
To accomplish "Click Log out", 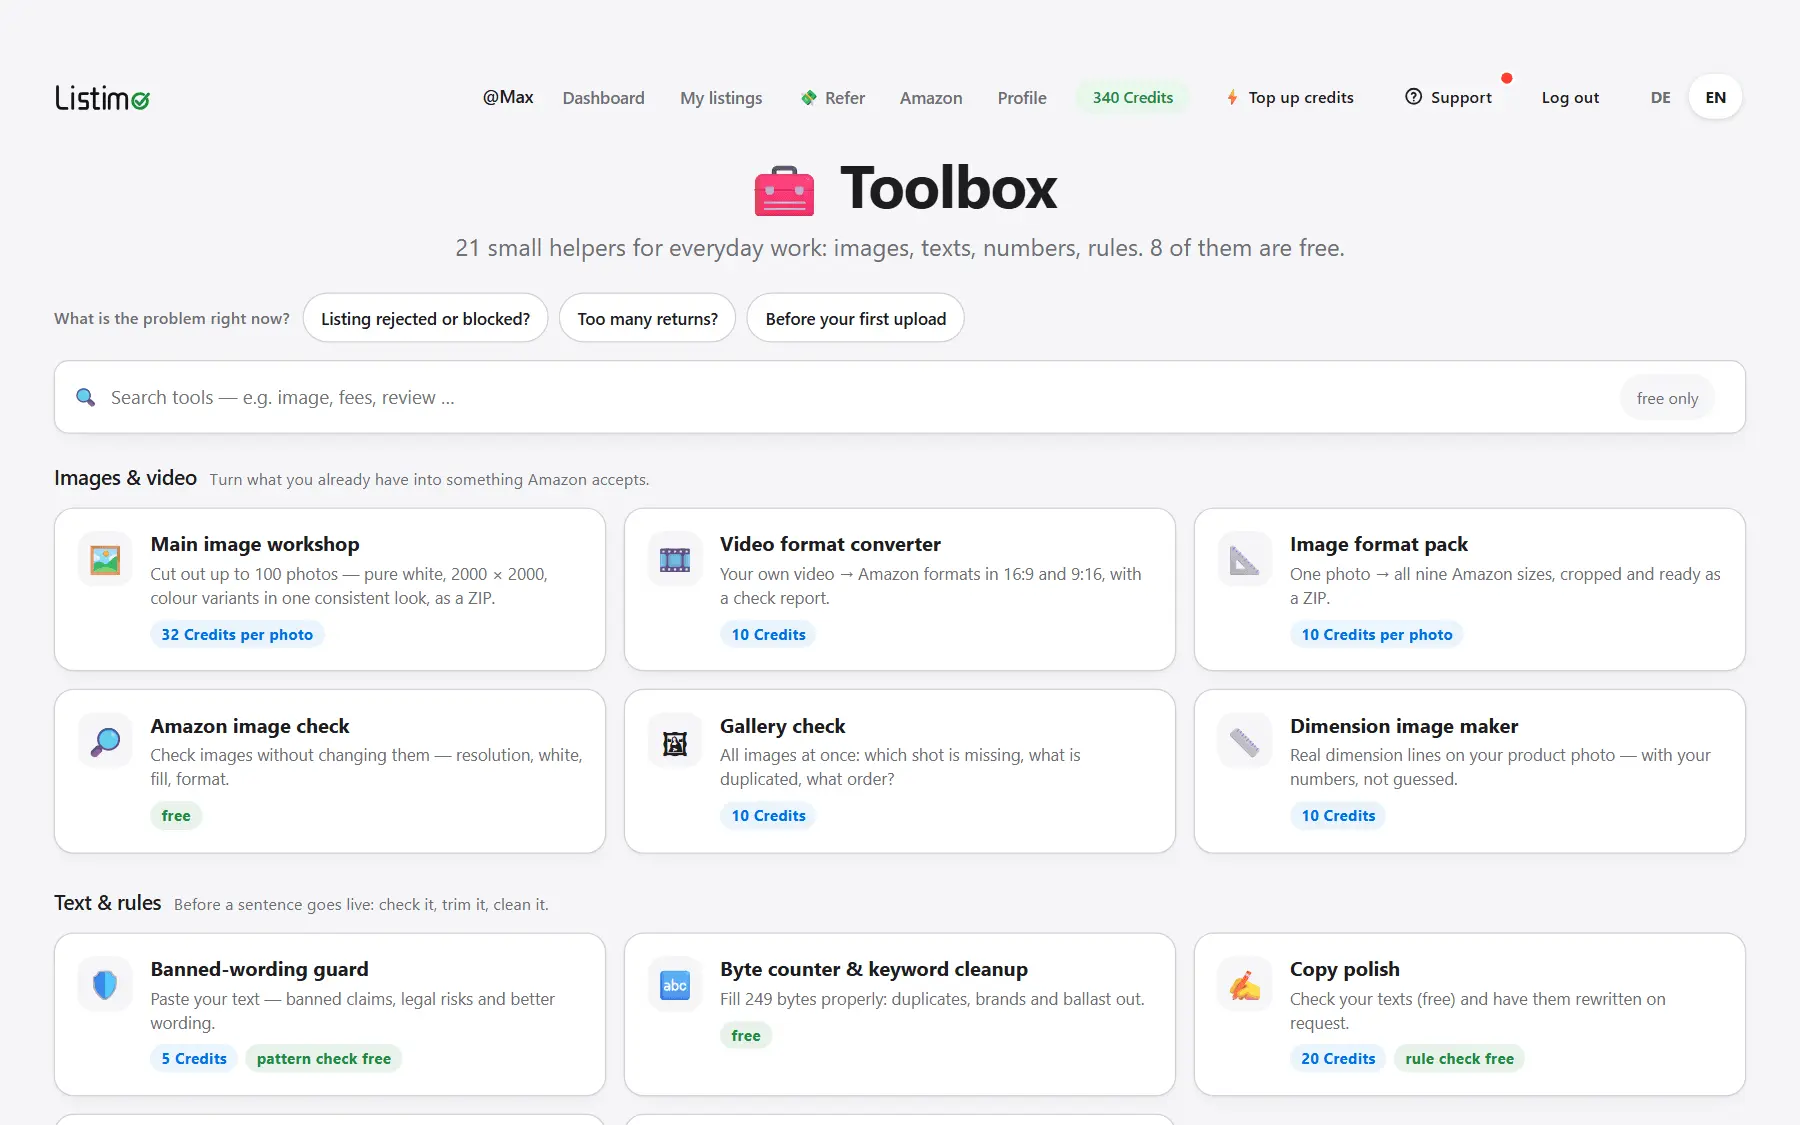I will point(1570,97).
